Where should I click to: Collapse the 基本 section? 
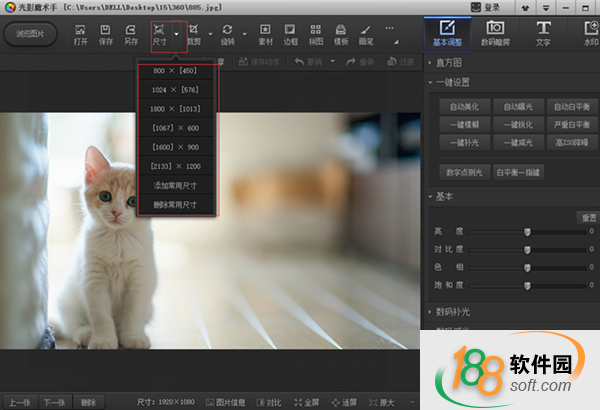coord(430,197)
